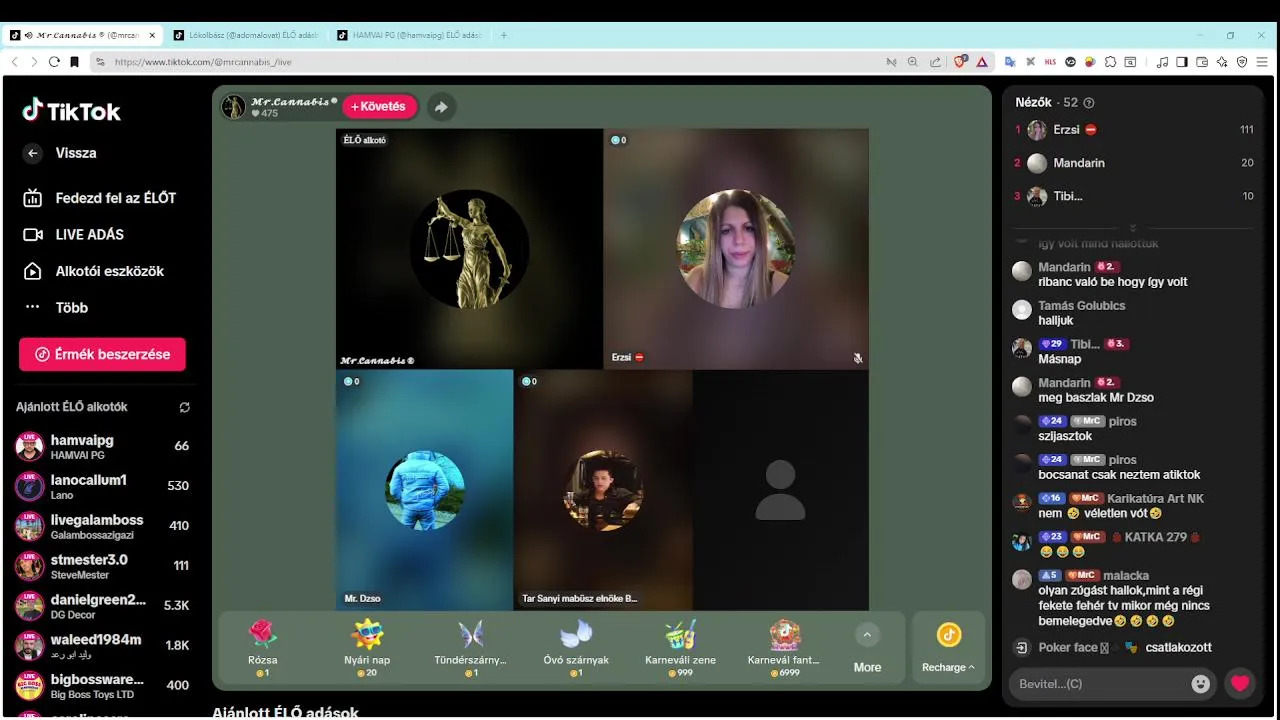This screenshot has width=1280, height=720.
Task: Click the Tar Sanyi guest tile
Action: (x=603, y=490)
